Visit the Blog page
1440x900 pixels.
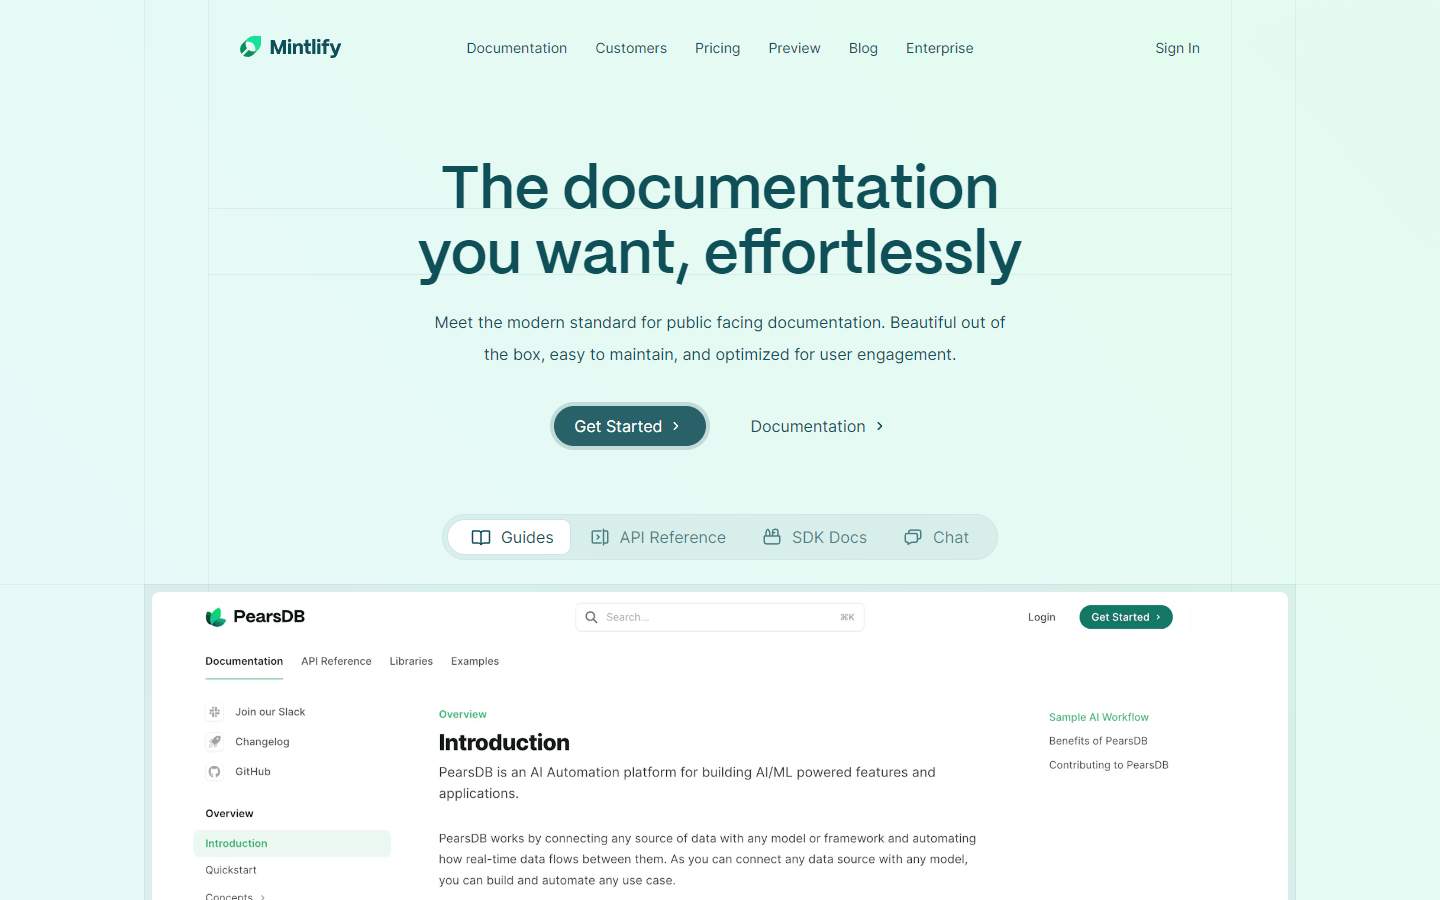(x=863, y=48)
